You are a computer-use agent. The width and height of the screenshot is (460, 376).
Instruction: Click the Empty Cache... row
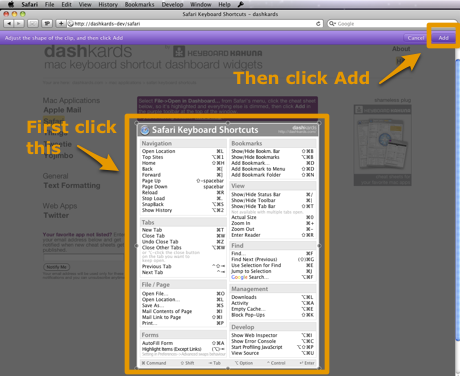[273, 309]
